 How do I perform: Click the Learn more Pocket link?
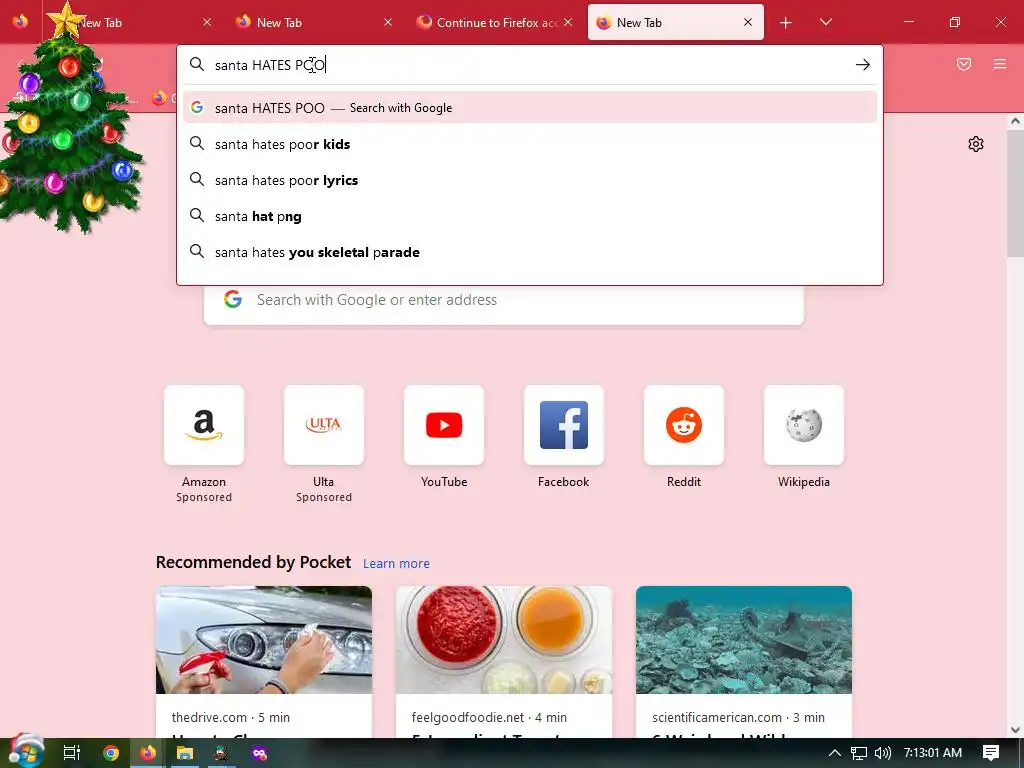coord(396,563)
